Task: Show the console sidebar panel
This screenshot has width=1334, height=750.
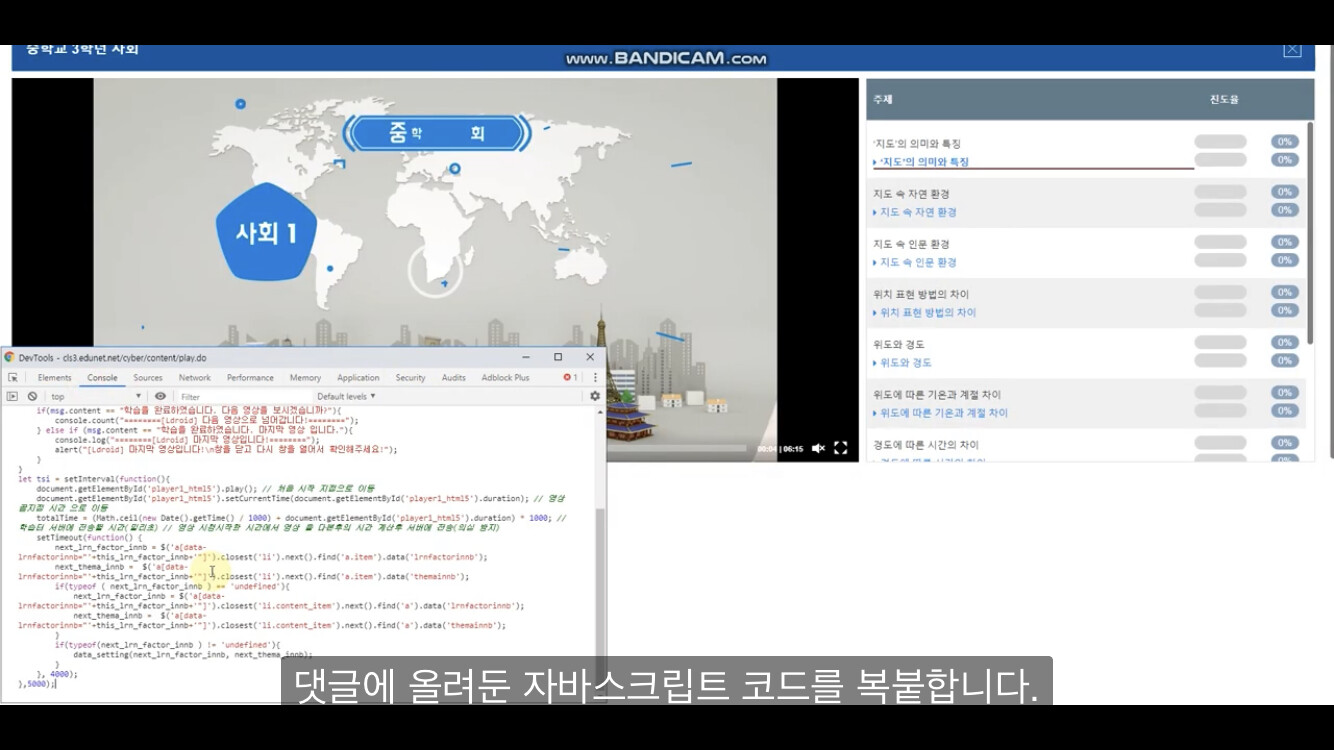Action: pyautogui.click(x=13, y=397)
